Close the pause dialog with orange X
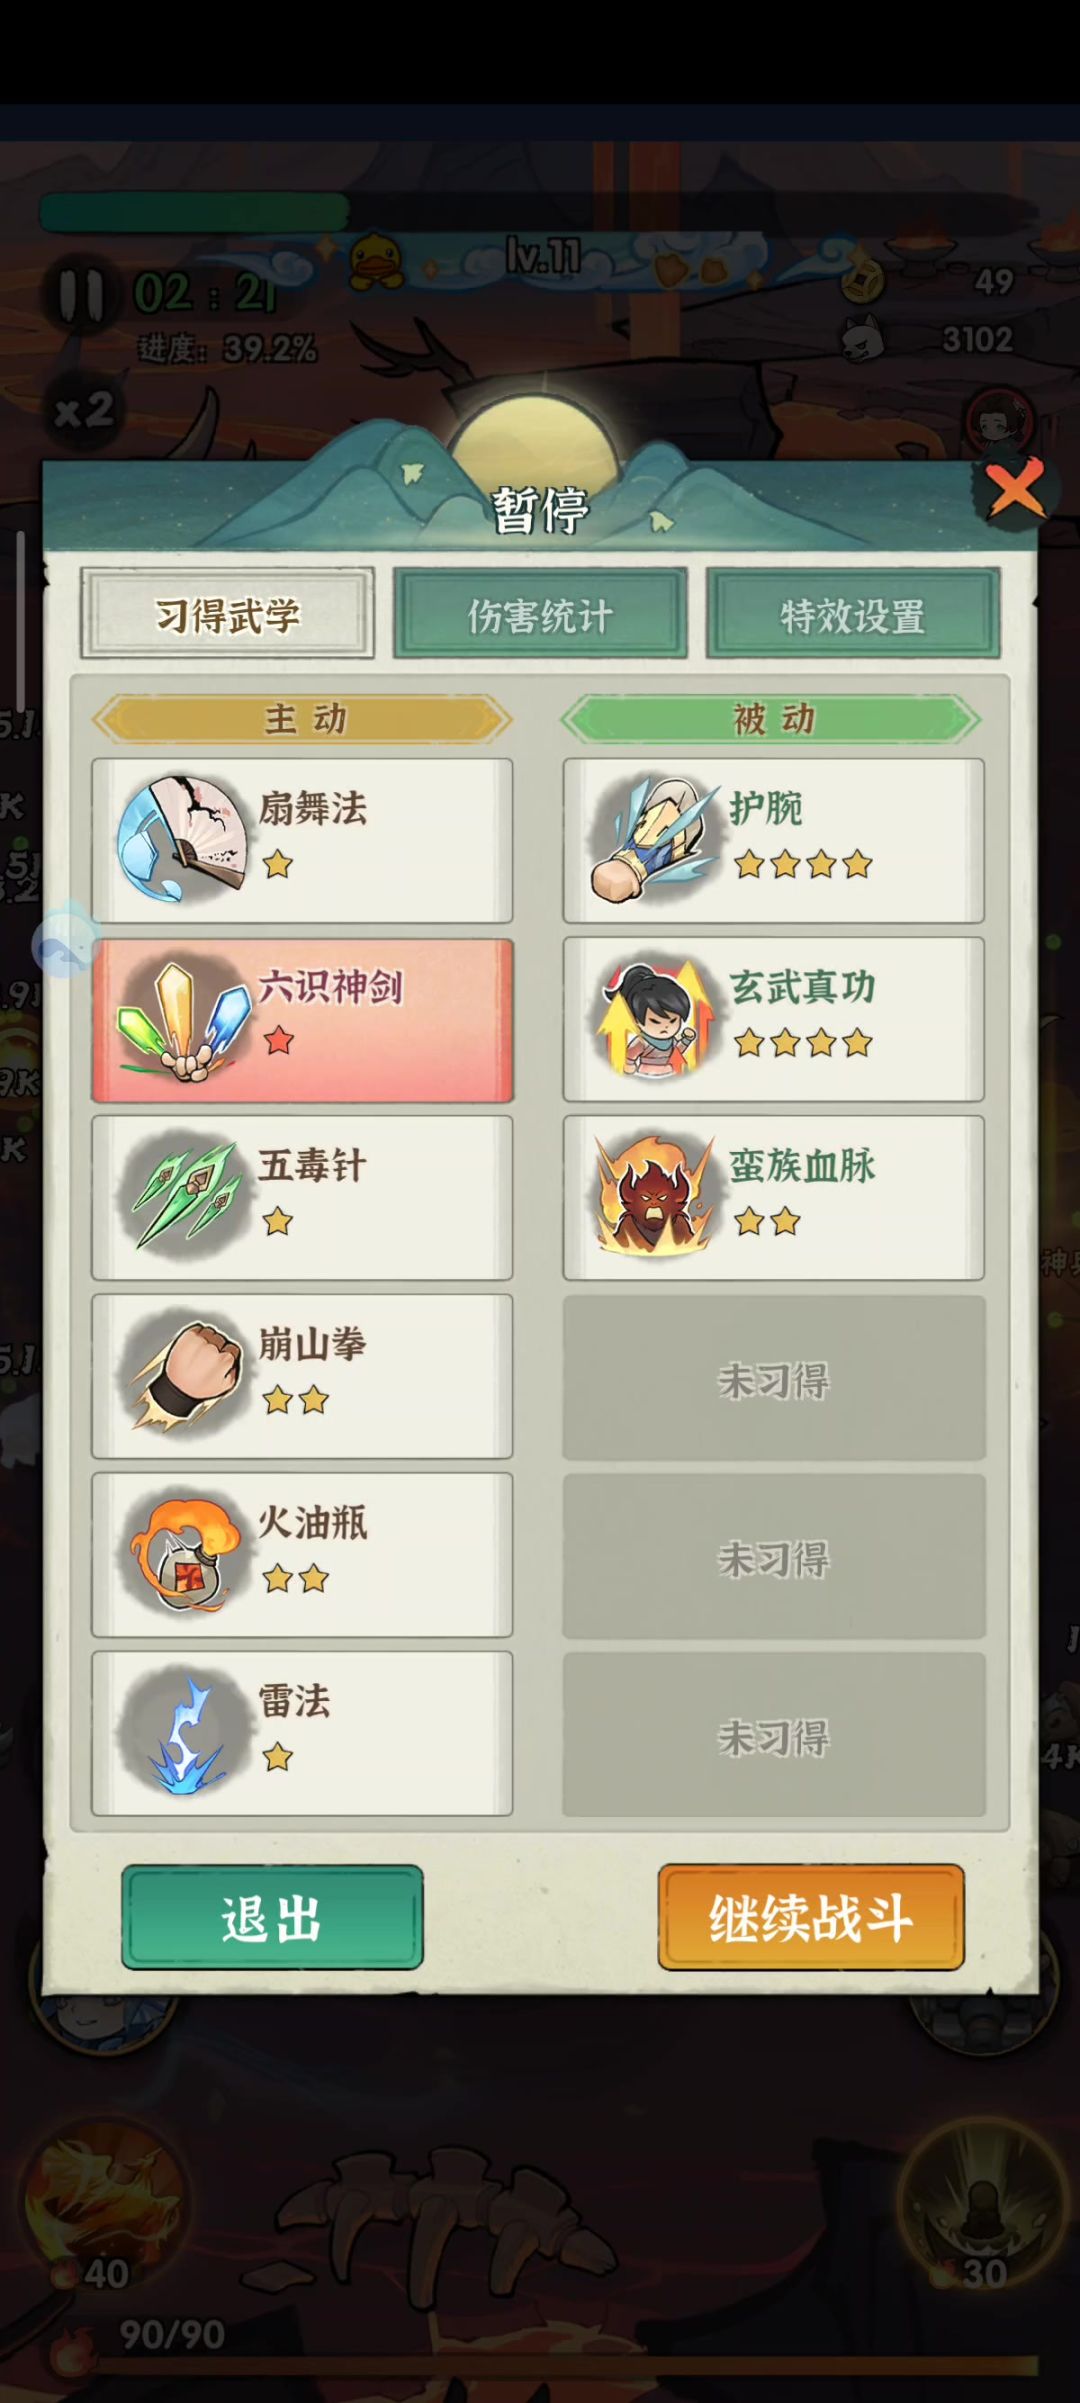1080x2403 pixels. 1015,491
